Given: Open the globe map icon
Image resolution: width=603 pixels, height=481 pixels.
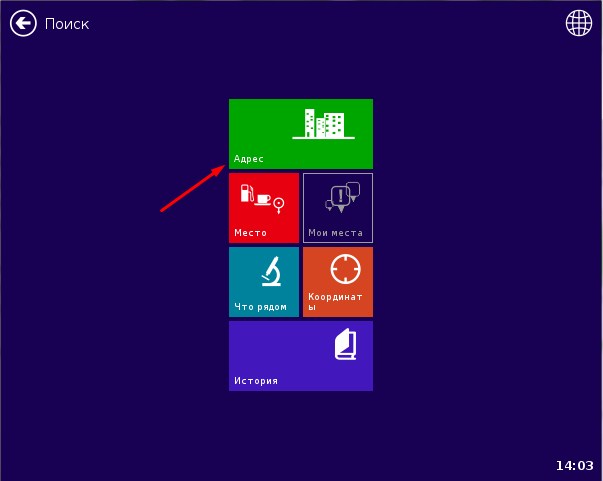Looking at the screenshot, I should click(579, 23).
